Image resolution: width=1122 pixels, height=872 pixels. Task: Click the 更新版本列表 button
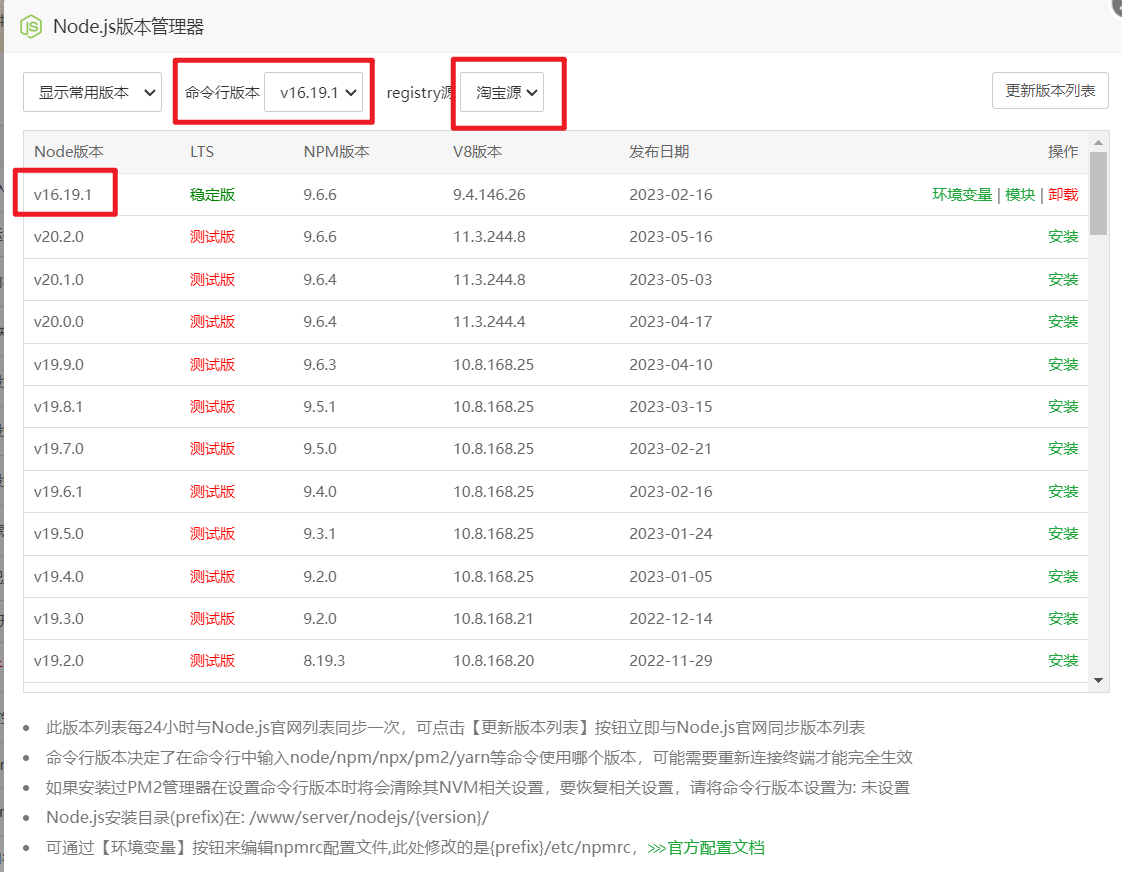point(1050,91)
